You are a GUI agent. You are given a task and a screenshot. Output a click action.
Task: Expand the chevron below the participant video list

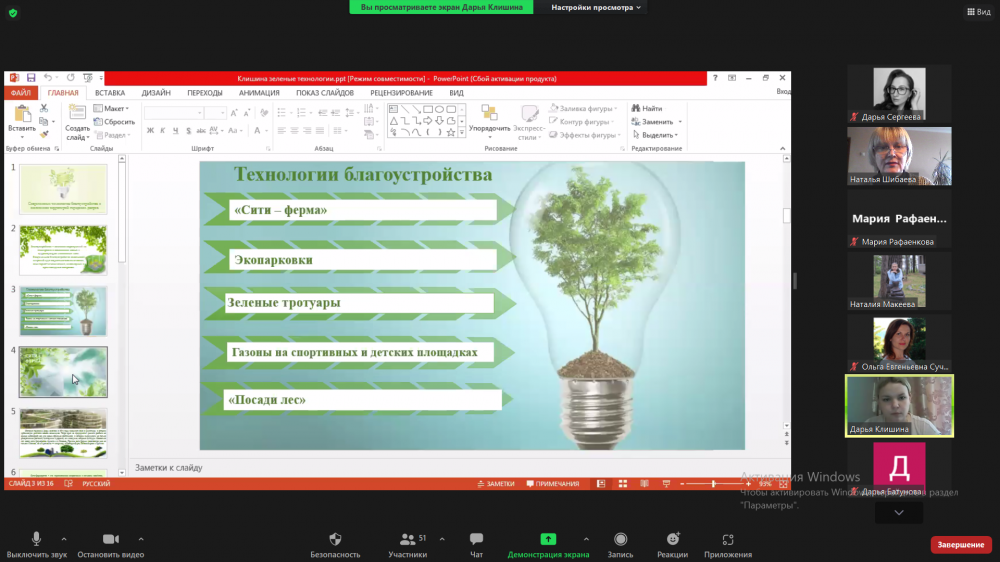pyautogui.click(x=899, y=512)
